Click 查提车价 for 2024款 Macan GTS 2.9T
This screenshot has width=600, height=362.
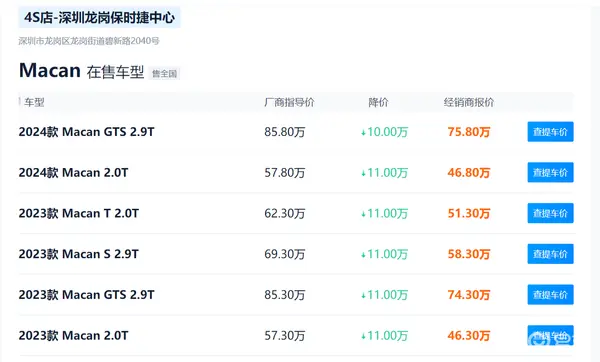click(x=550, y=132)
